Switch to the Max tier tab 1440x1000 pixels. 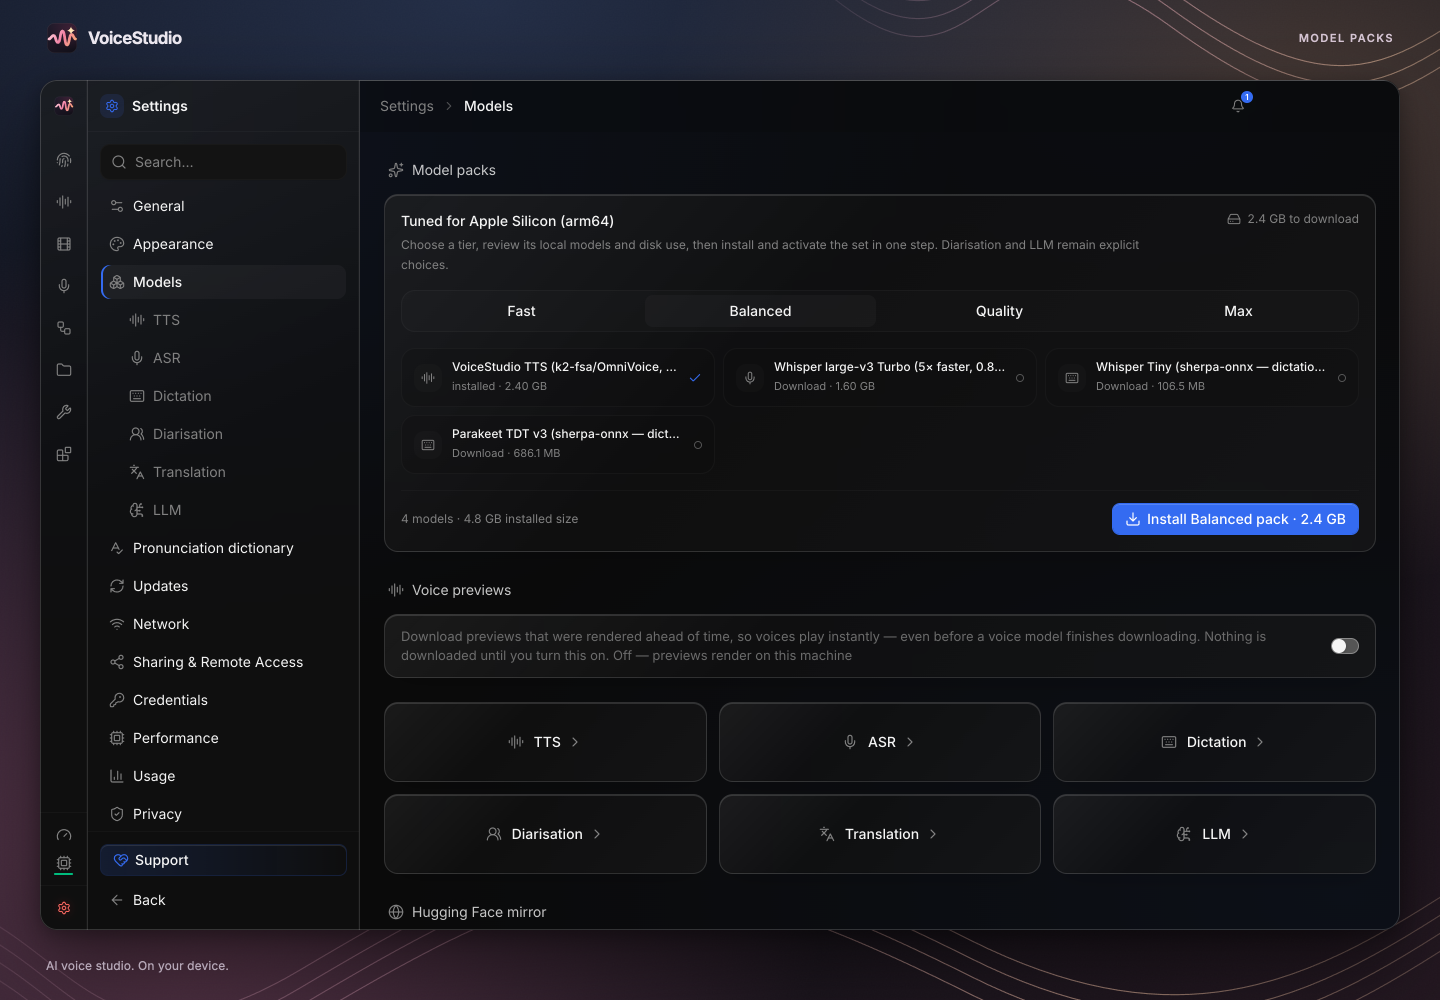(x=1238, y=311)
